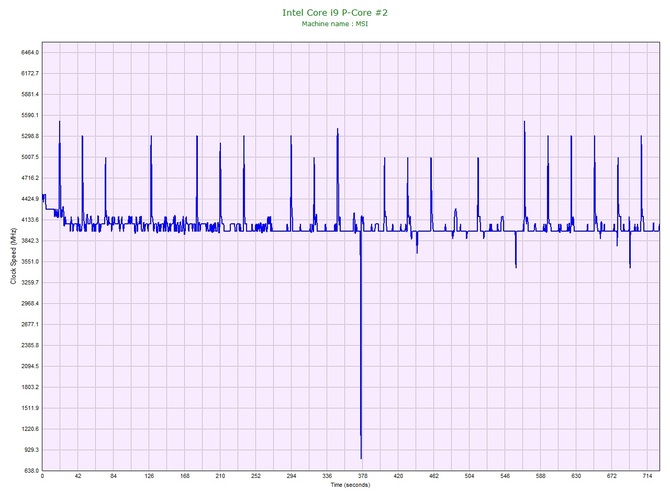This screenshot has width=670, height=502.
Task: Click the 252 tick on time axis
Action: (256, 476)
